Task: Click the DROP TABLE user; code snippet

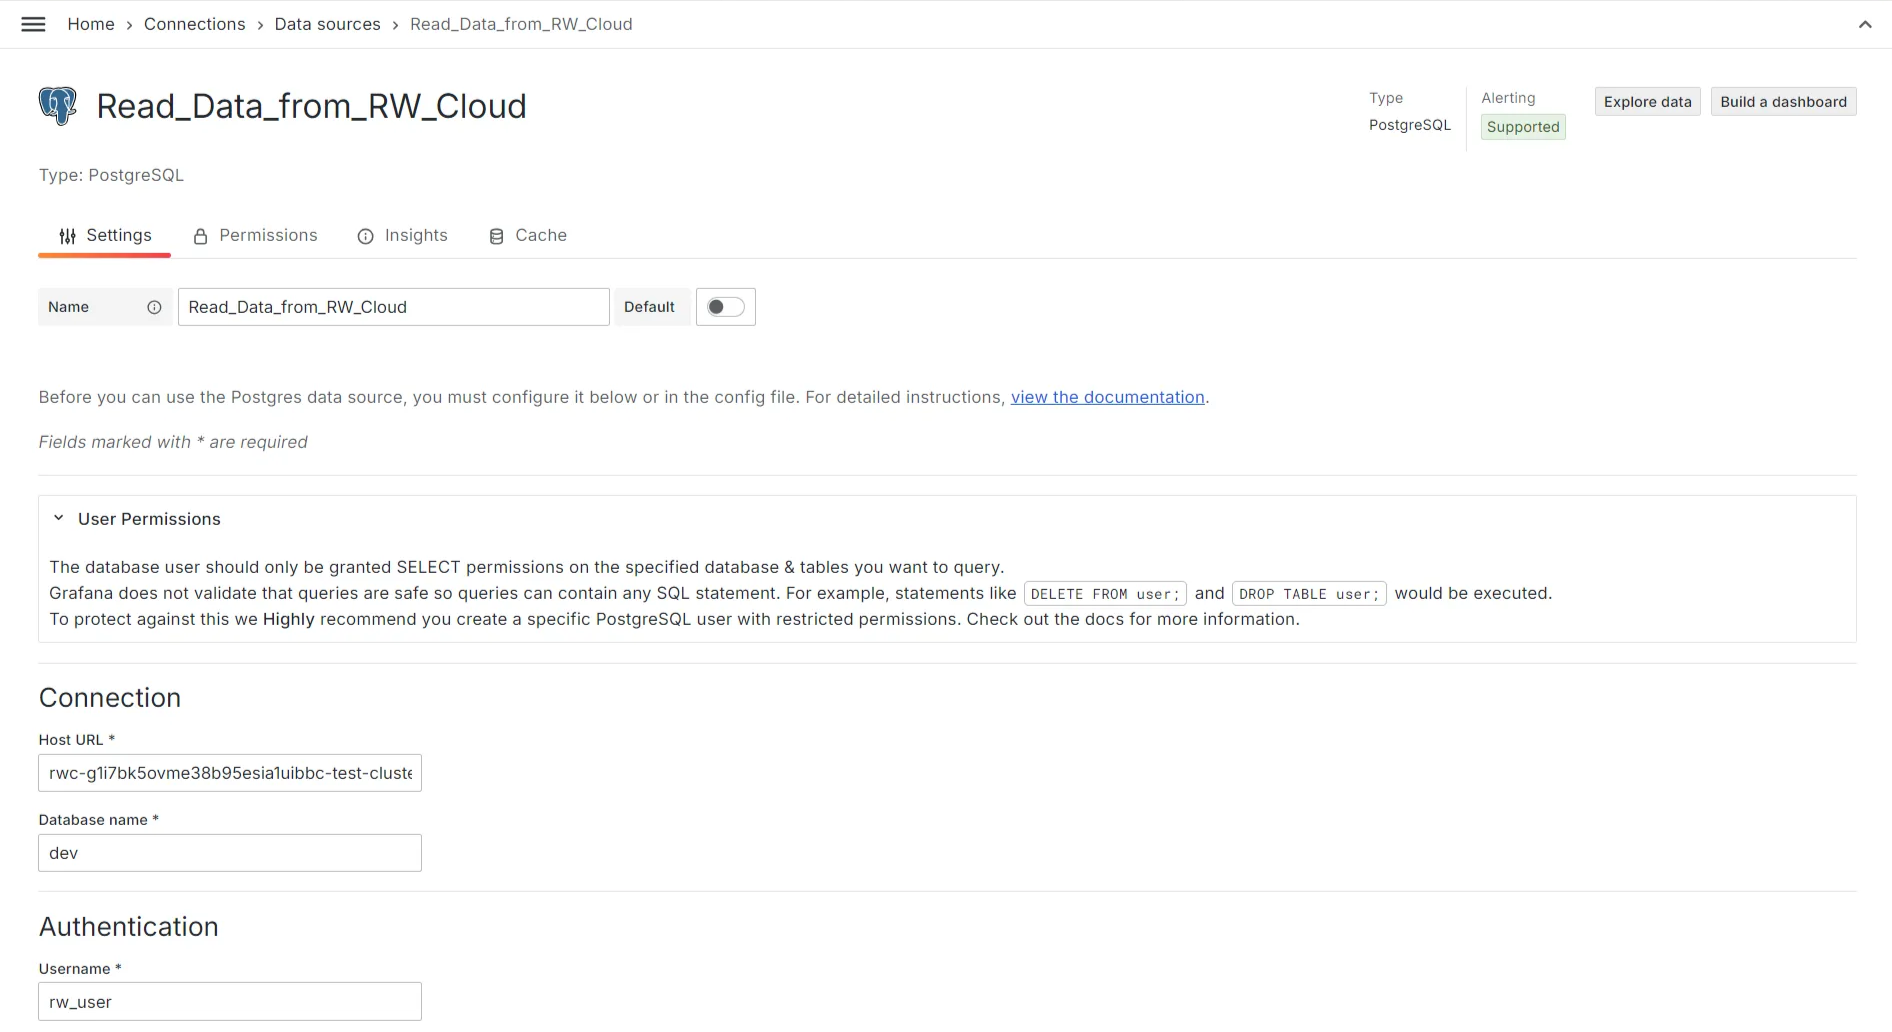Action: click(1309, 594)
